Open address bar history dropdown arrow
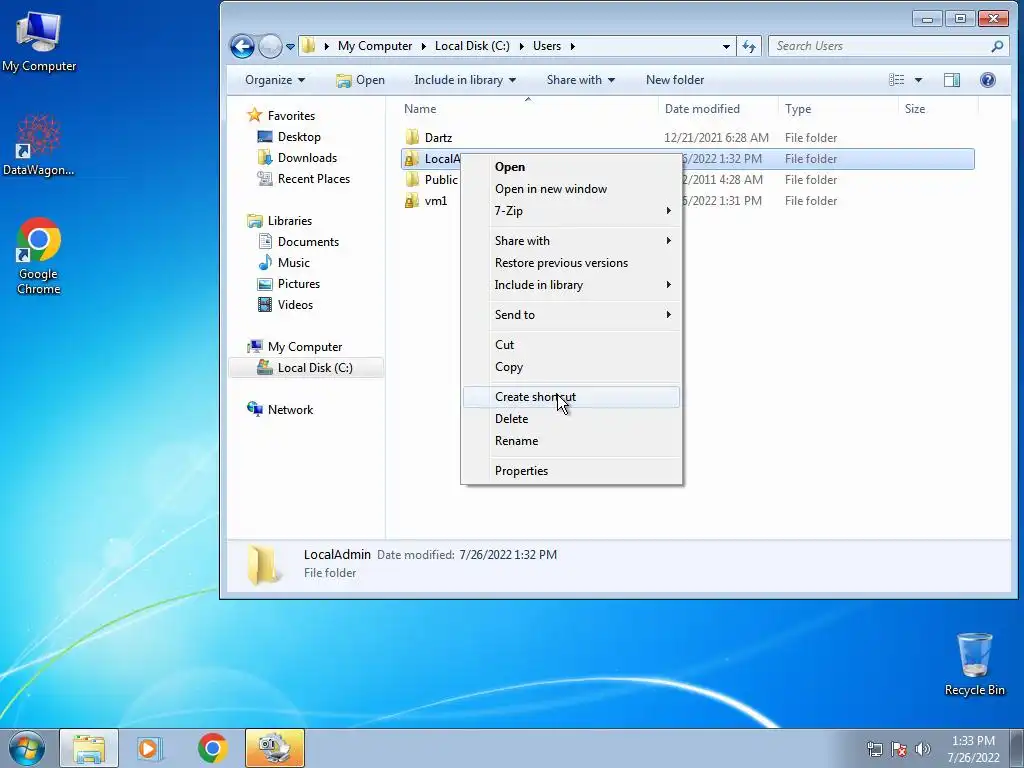This screenshot has height=768, width=1024. (726, 46)
